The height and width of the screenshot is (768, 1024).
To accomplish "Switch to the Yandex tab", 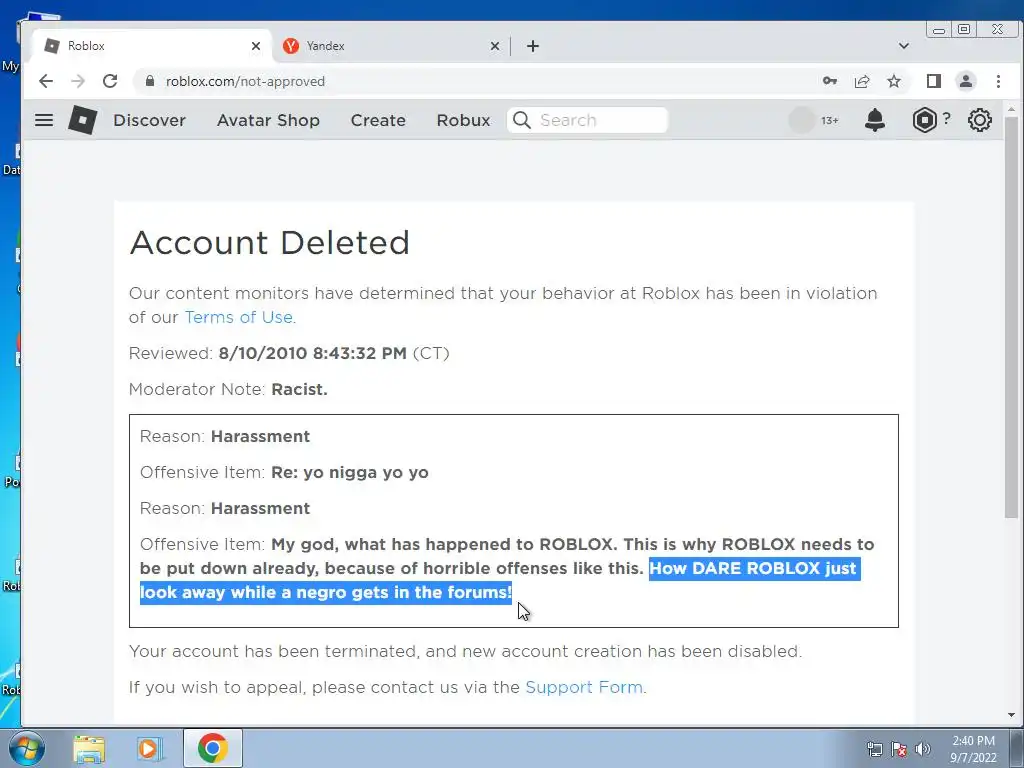I will (x=391, y=46).
